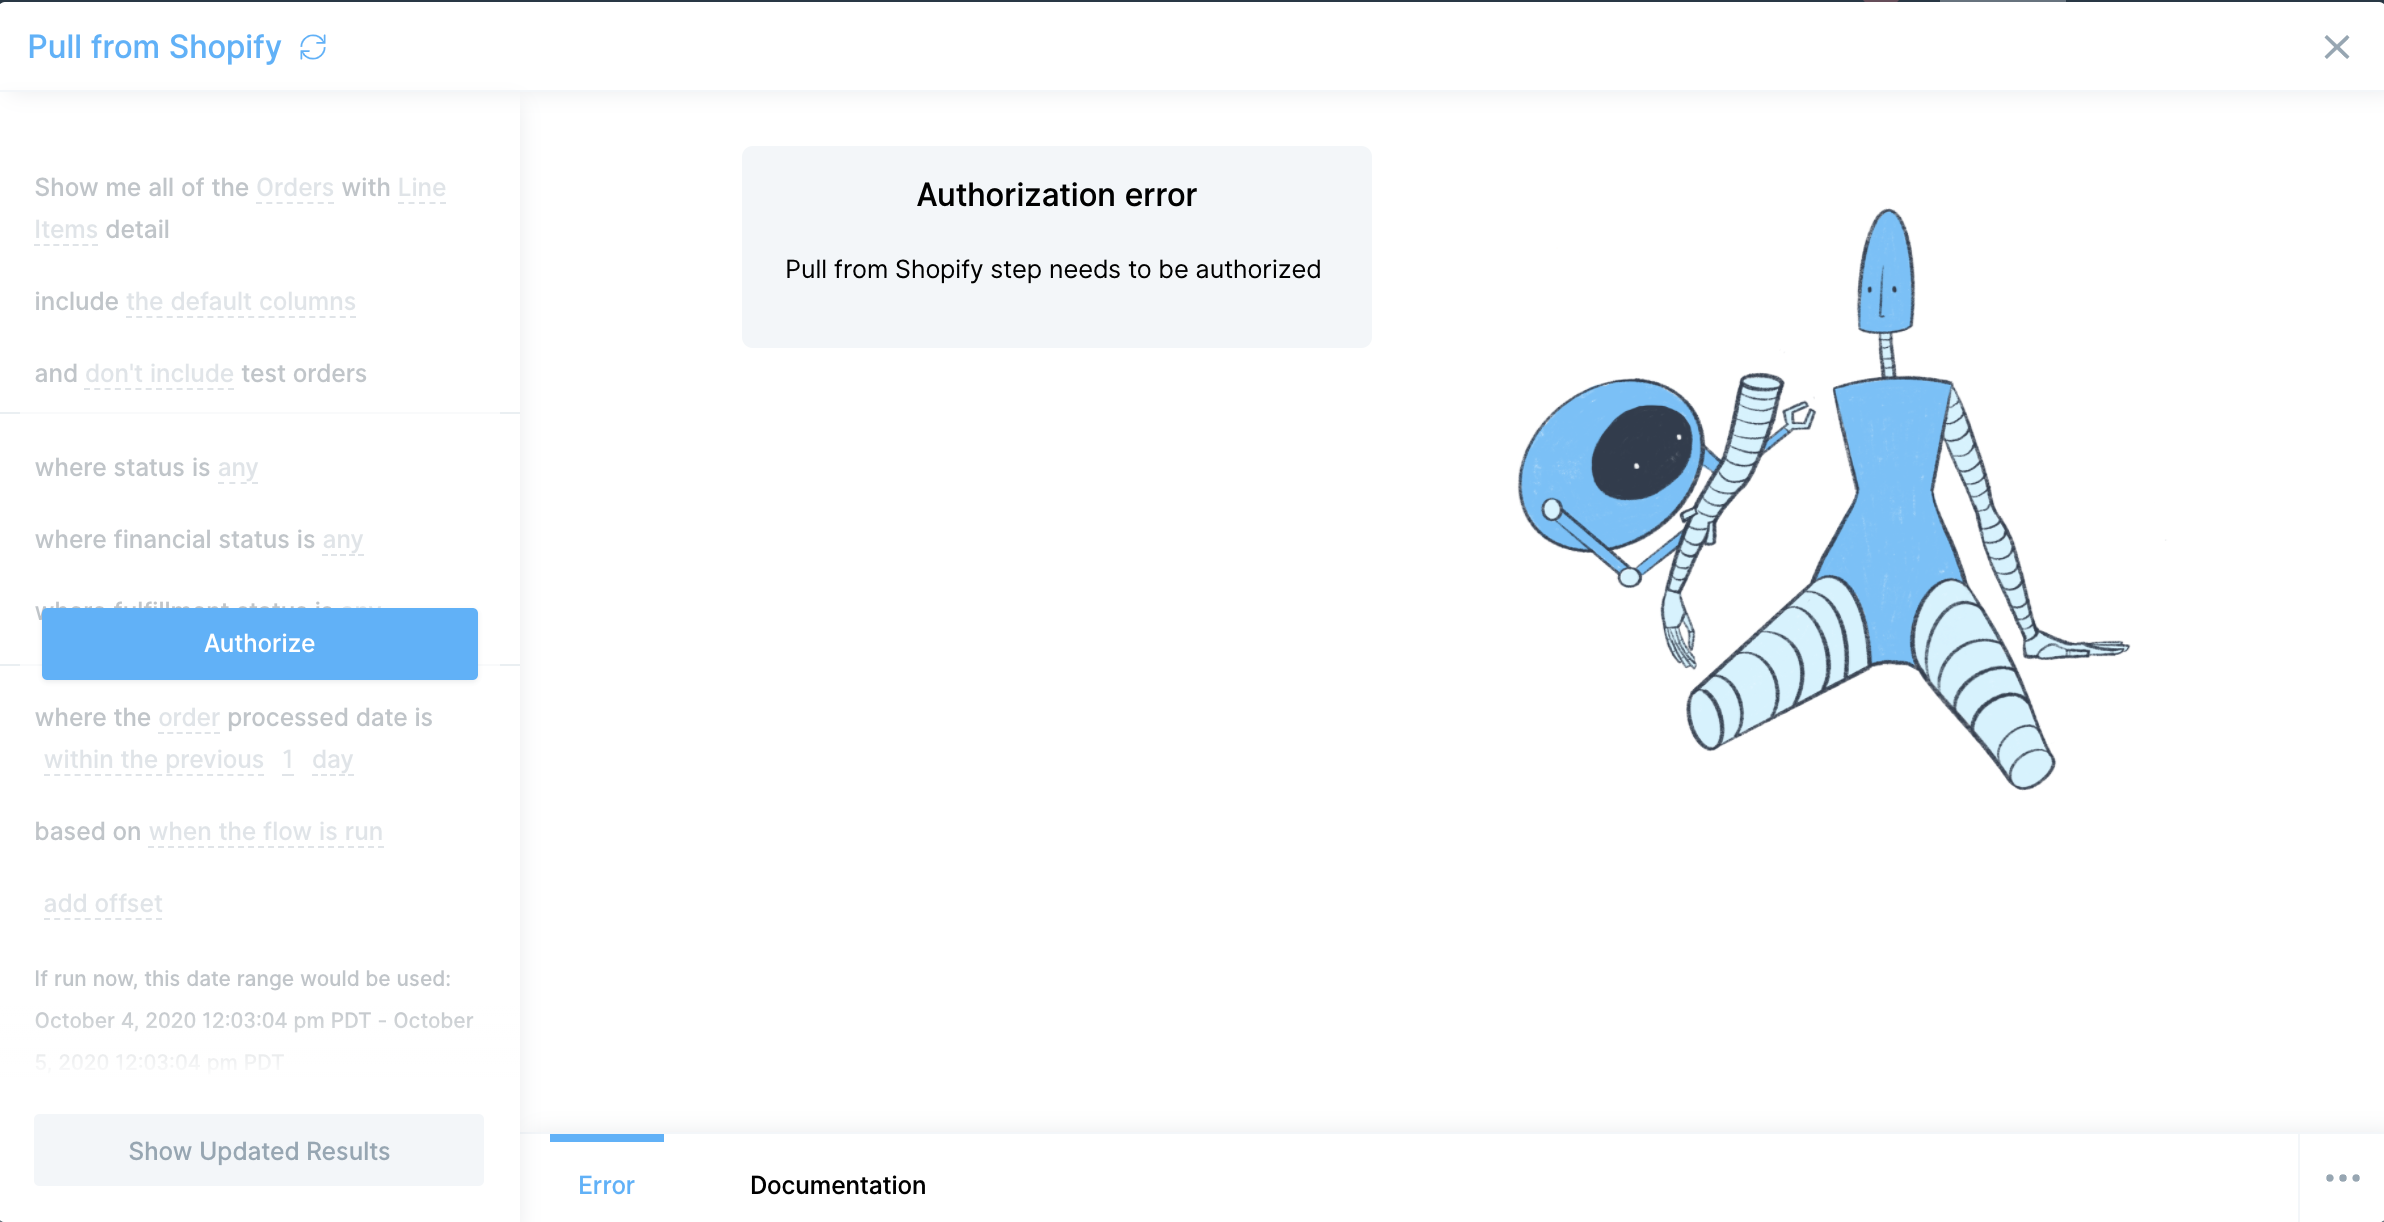Change 'when the flow is run' option

[x=266, y=832]
